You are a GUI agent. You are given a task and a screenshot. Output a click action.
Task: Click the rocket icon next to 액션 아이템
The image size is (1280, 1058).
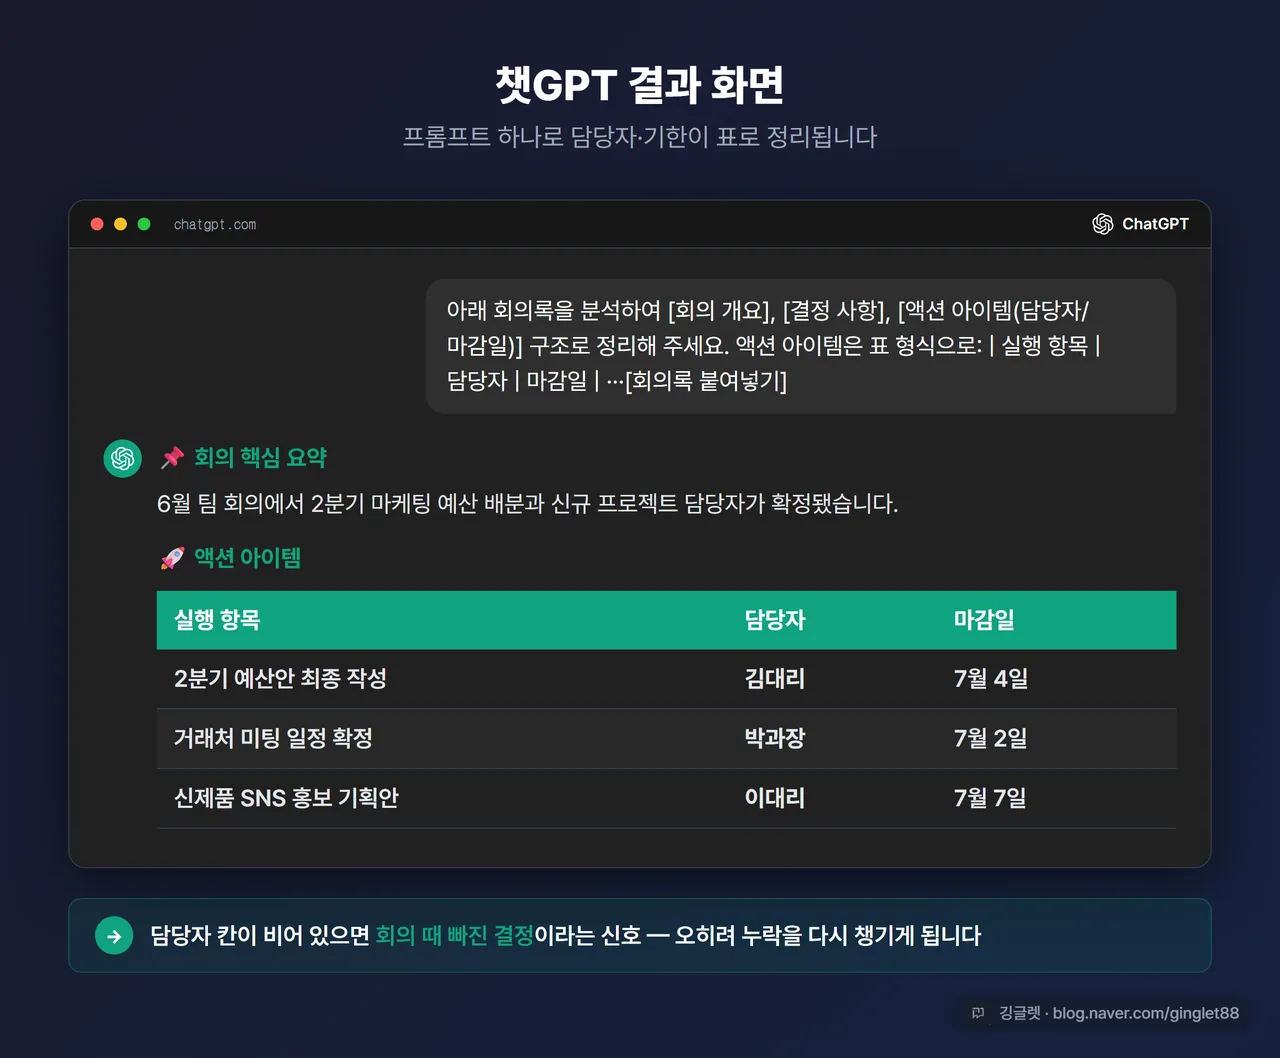[173, 558]
